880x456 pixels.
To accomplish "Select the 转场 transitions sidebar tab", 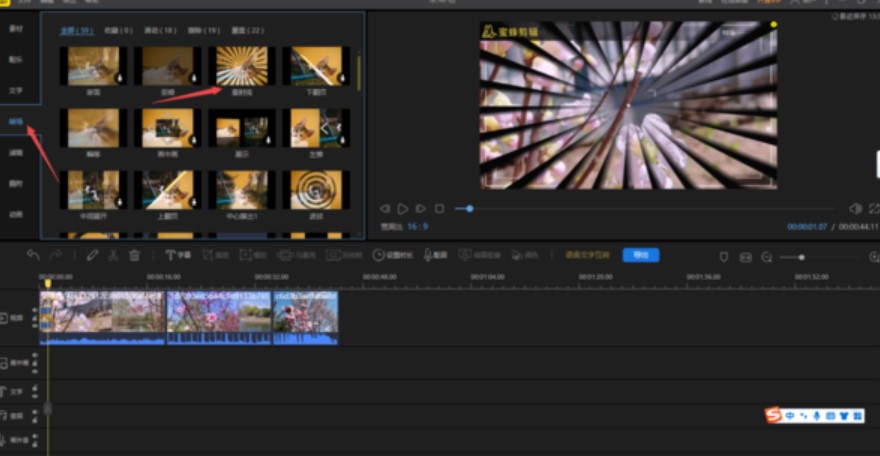I will [x=16, y=121].
